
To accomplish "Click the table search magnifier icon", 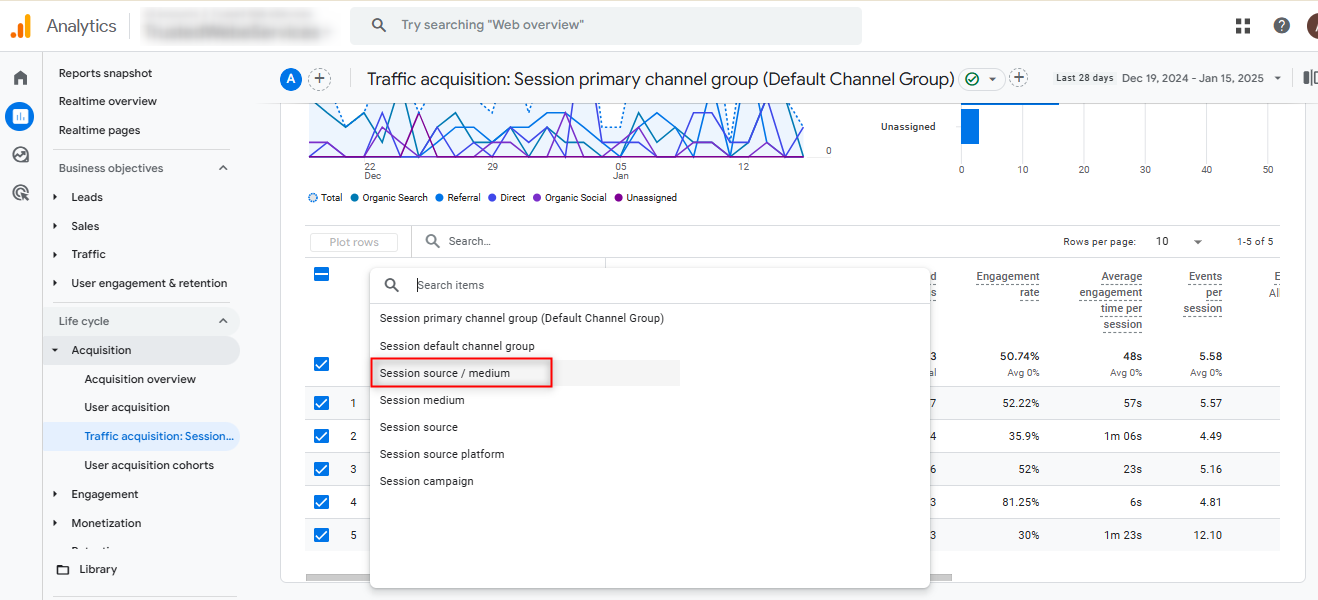I will point(432,241).
